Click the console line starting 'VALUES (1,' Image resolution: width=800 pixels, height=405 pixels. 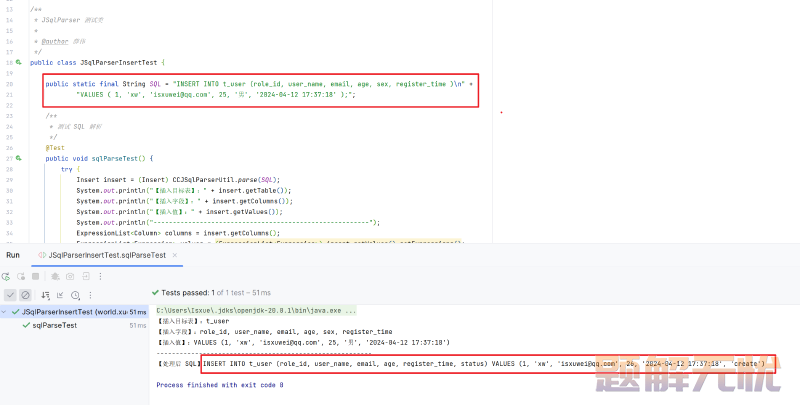(x=303, y=342)
